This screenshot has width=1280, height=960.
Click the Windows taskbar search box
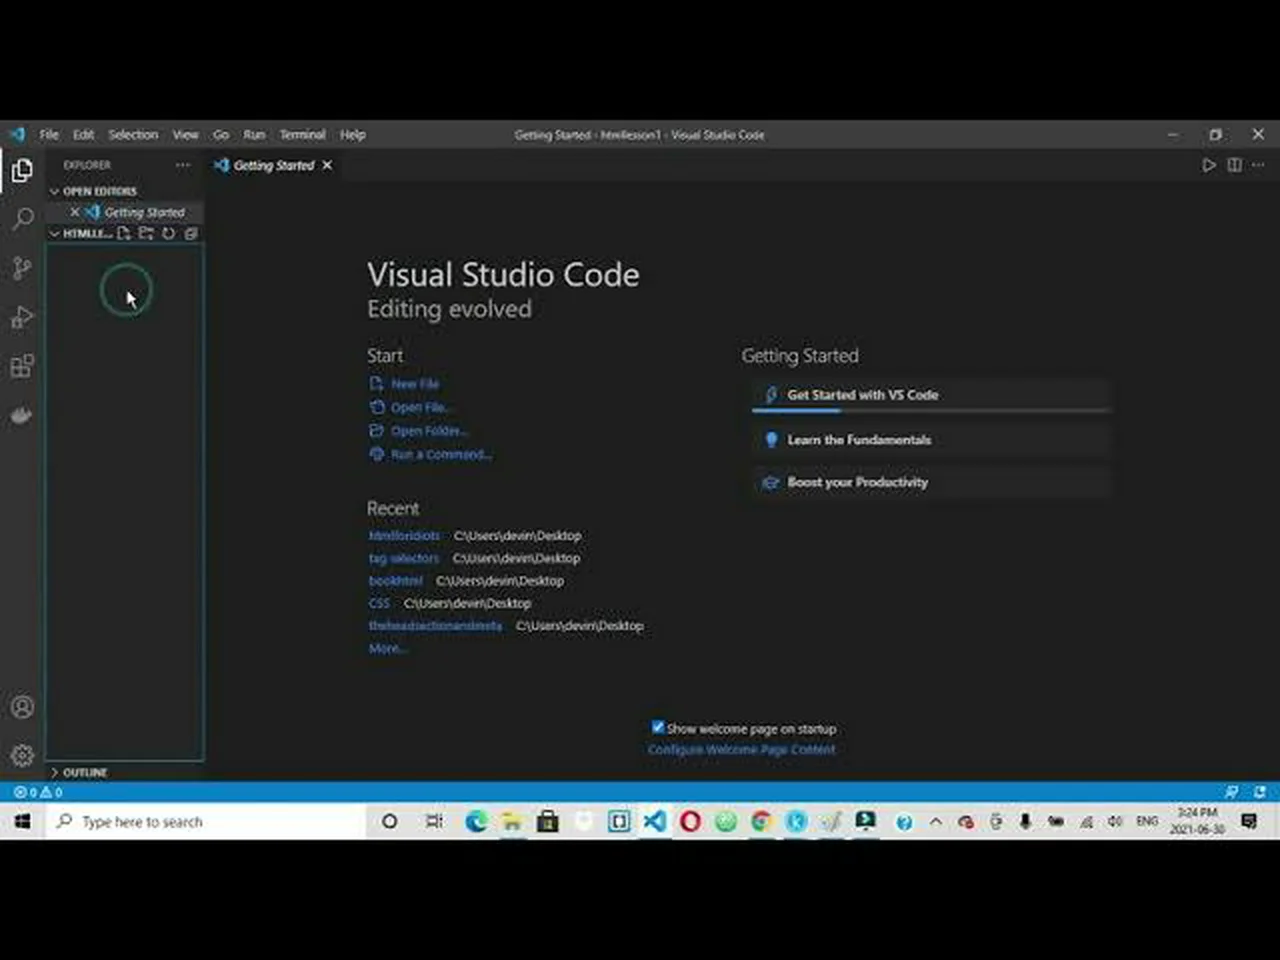(206, 821)
